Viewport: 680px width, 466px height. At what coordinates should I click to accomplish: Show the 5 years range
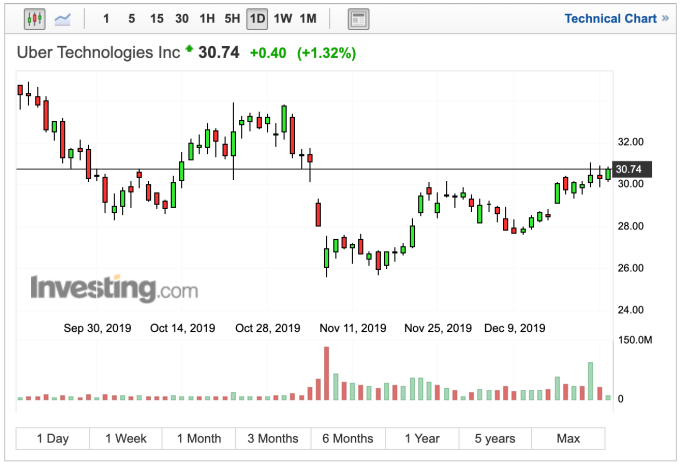tap(495, 439)
